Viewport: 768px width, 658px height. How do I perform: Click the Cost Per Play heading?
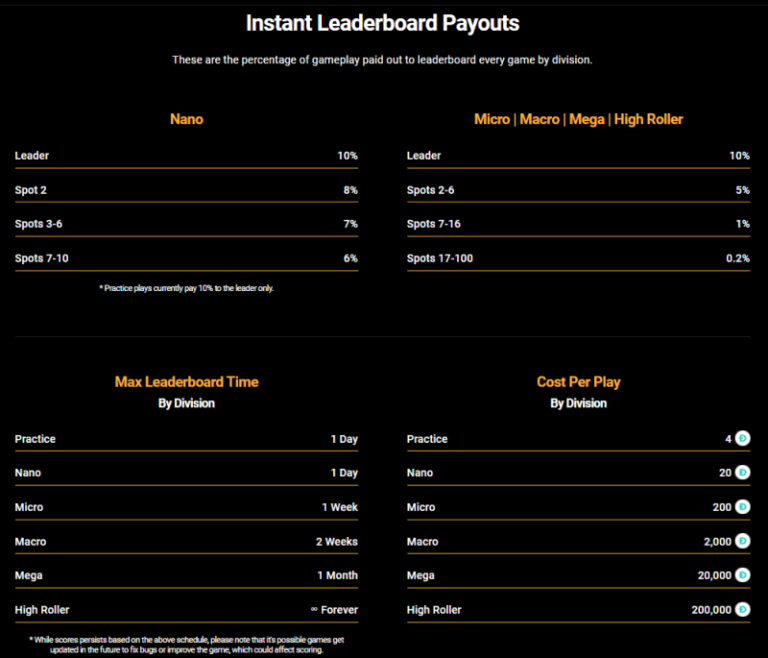tap(578, 381)
